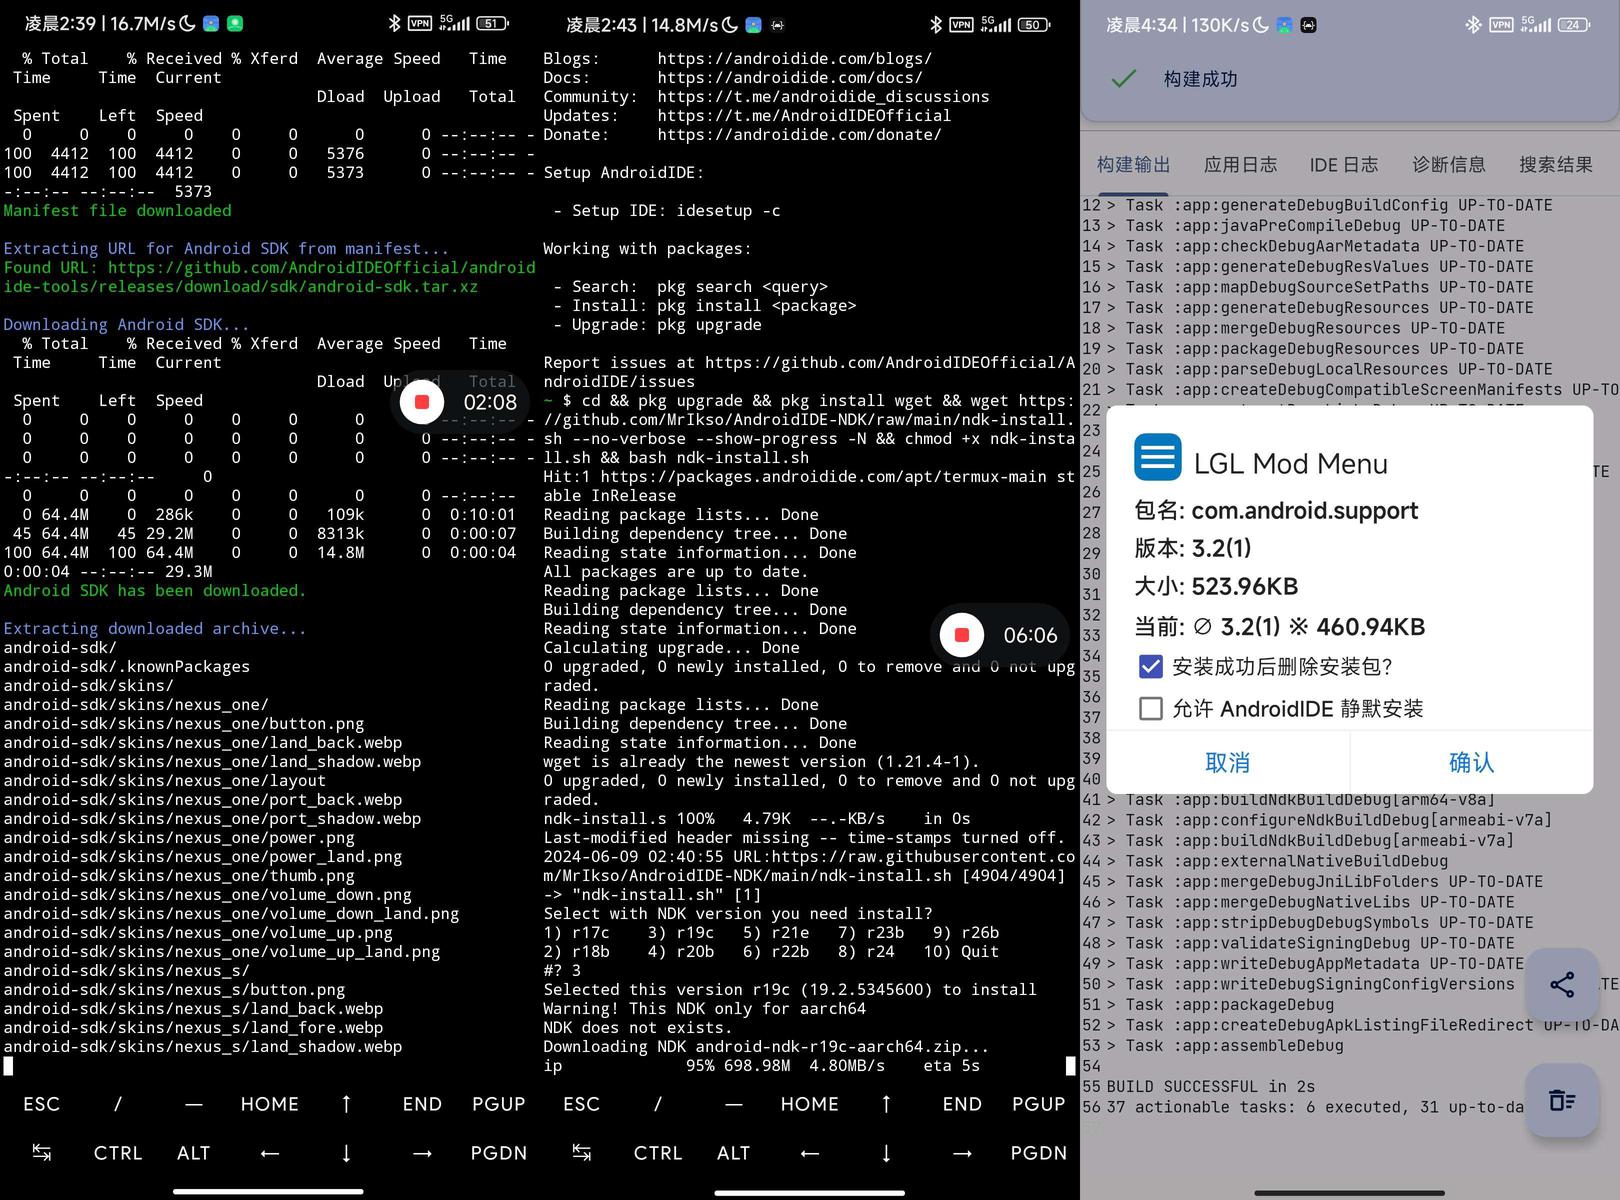Tap HOME key in middle terminal
1620x1200 pixels.
[x=810, y=1104]
